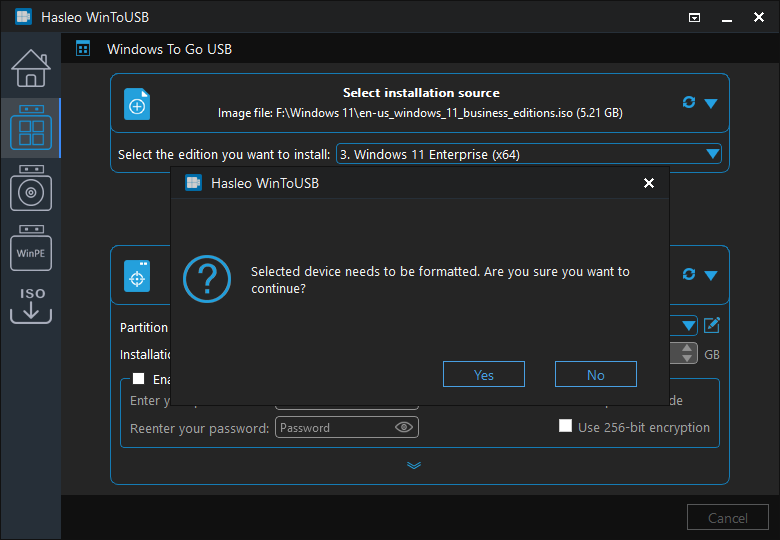Expand more options with double chevron
Image resolution: width=780 pixels, height=540 pixels.
tap(414, 465)
